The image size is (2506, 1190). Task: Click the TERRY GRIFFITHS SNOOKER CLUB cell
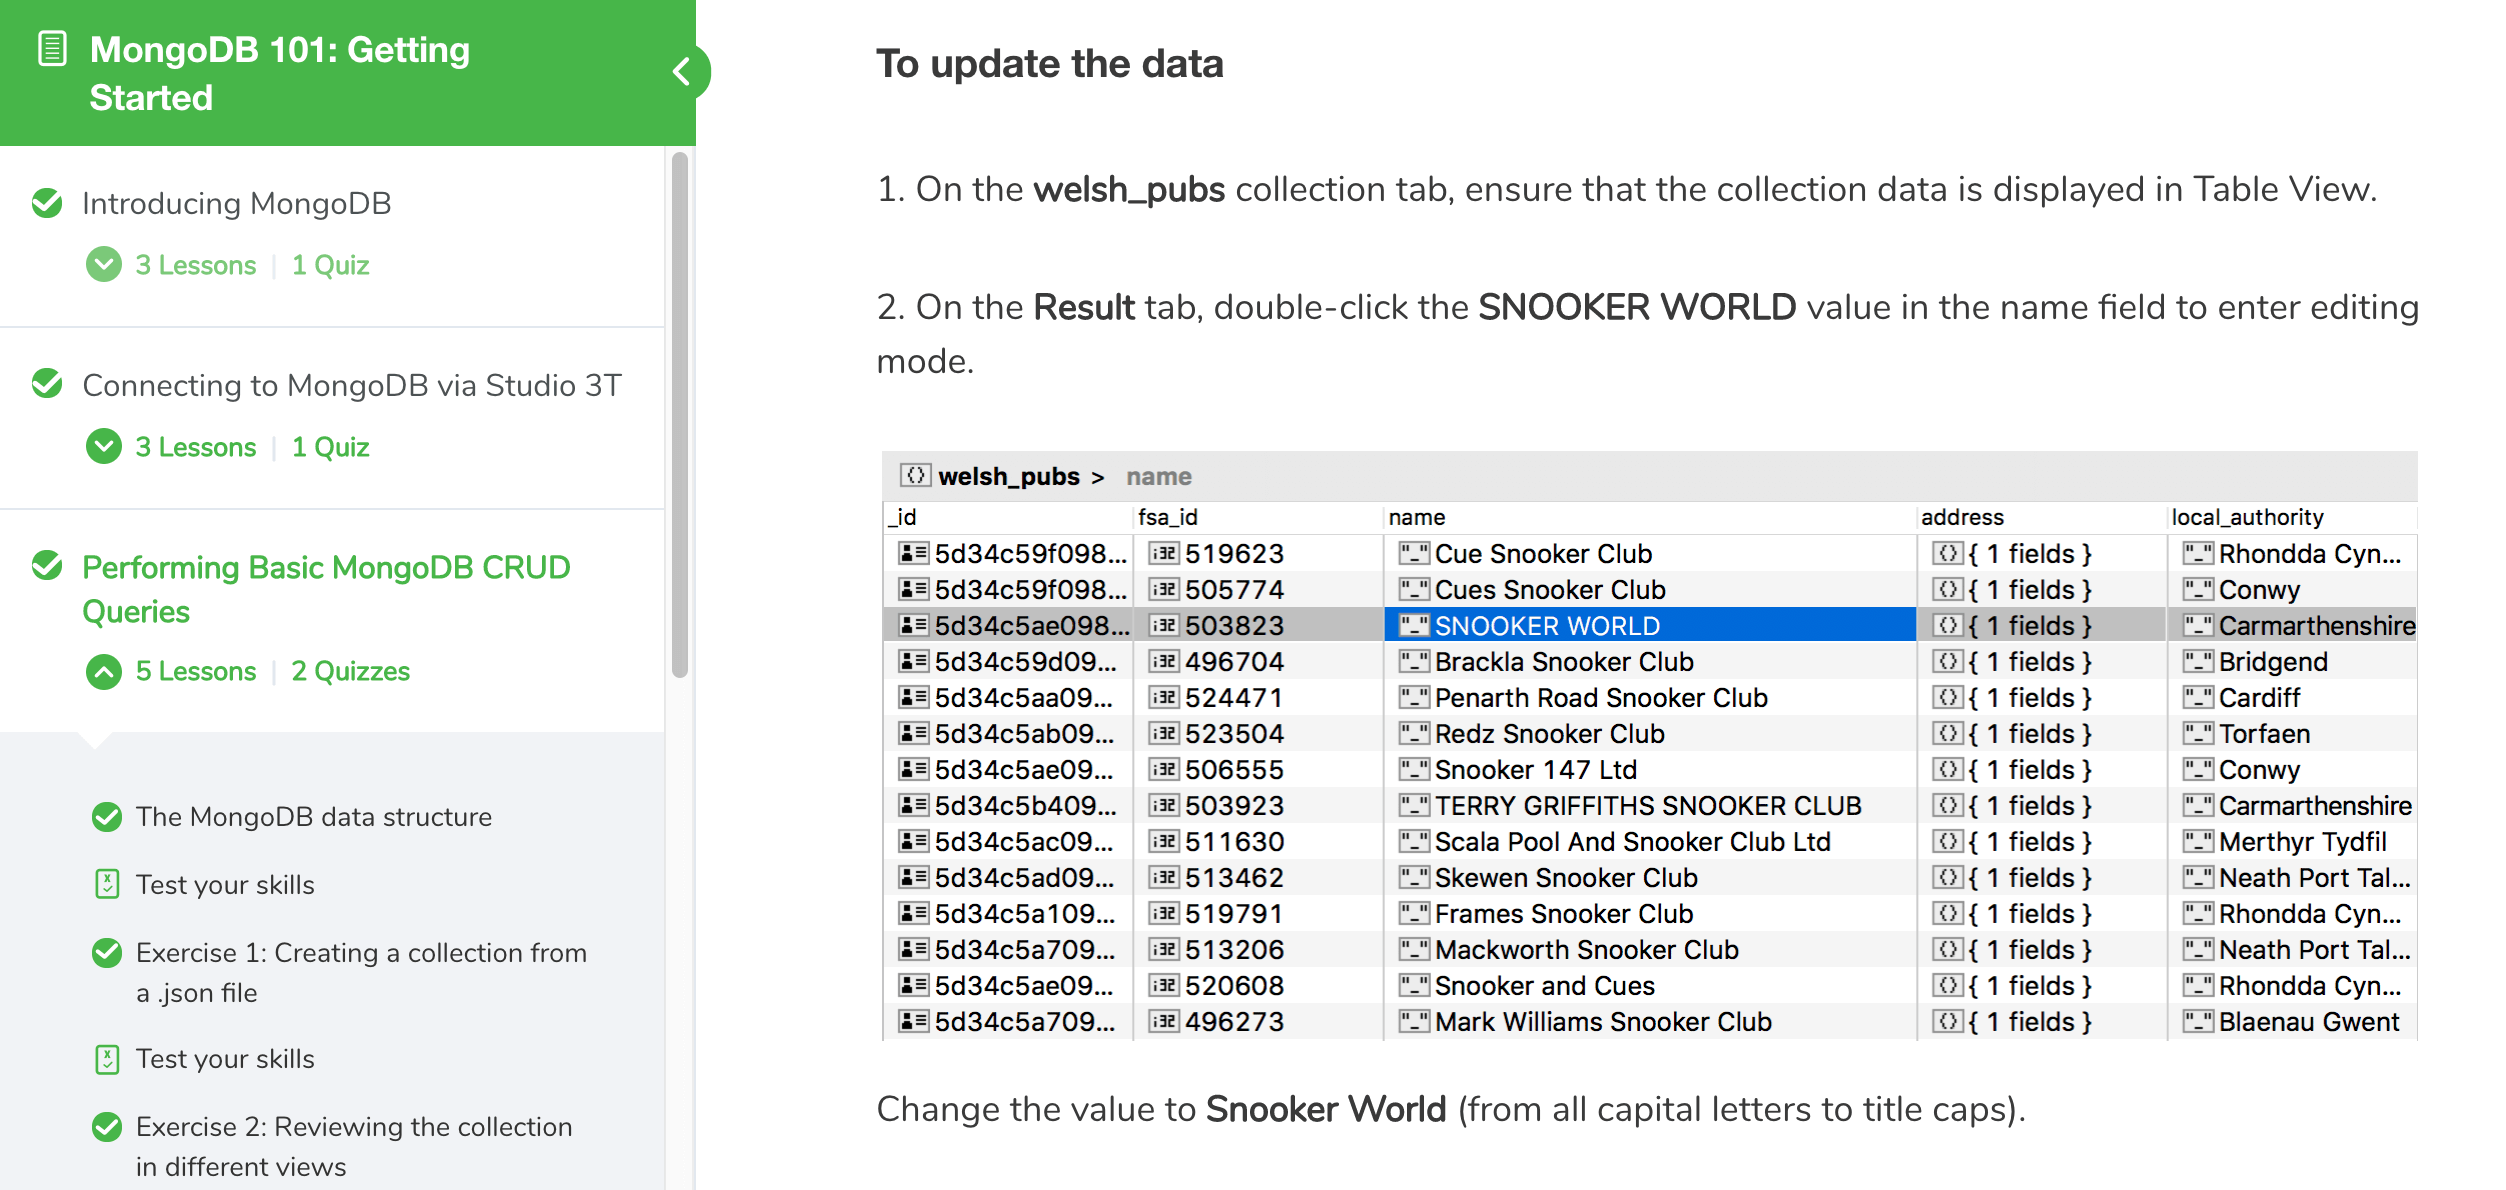click(x=1650, y=805)
